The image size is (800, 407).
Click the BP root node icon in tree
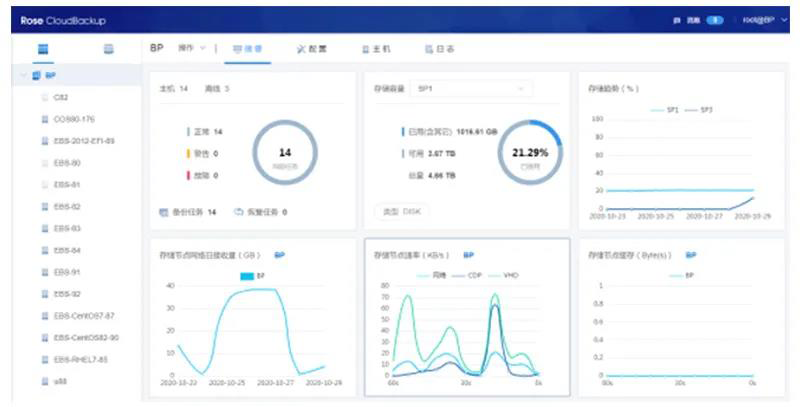37,75
